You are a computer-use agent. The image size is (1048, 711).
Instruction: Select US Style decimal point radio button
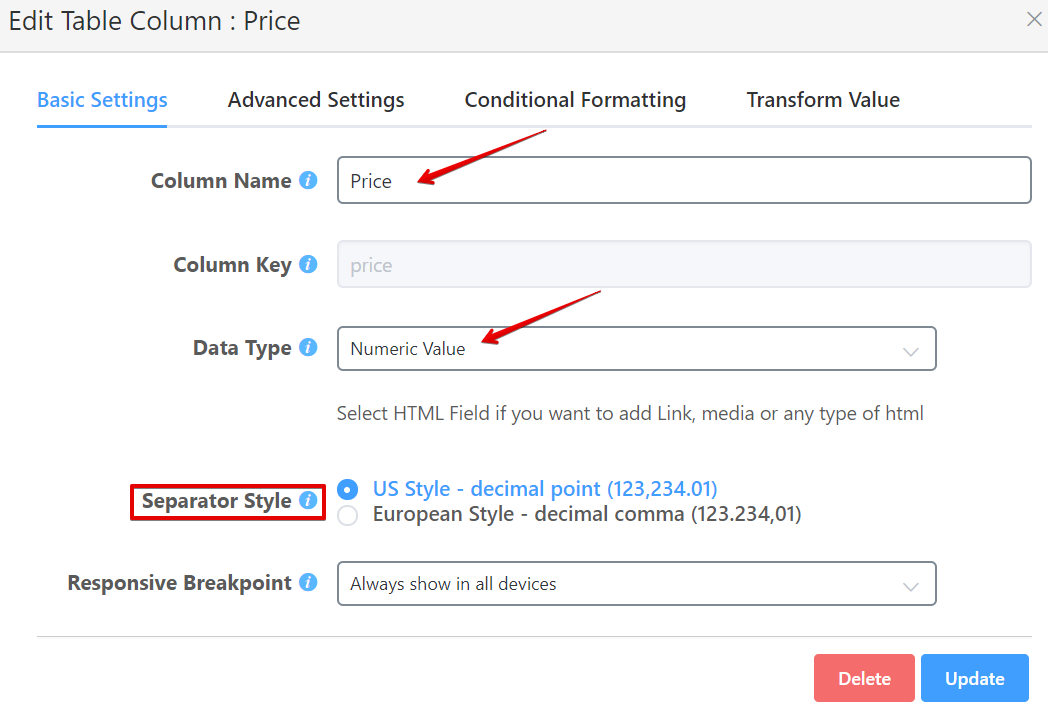[x=347, y=490]
